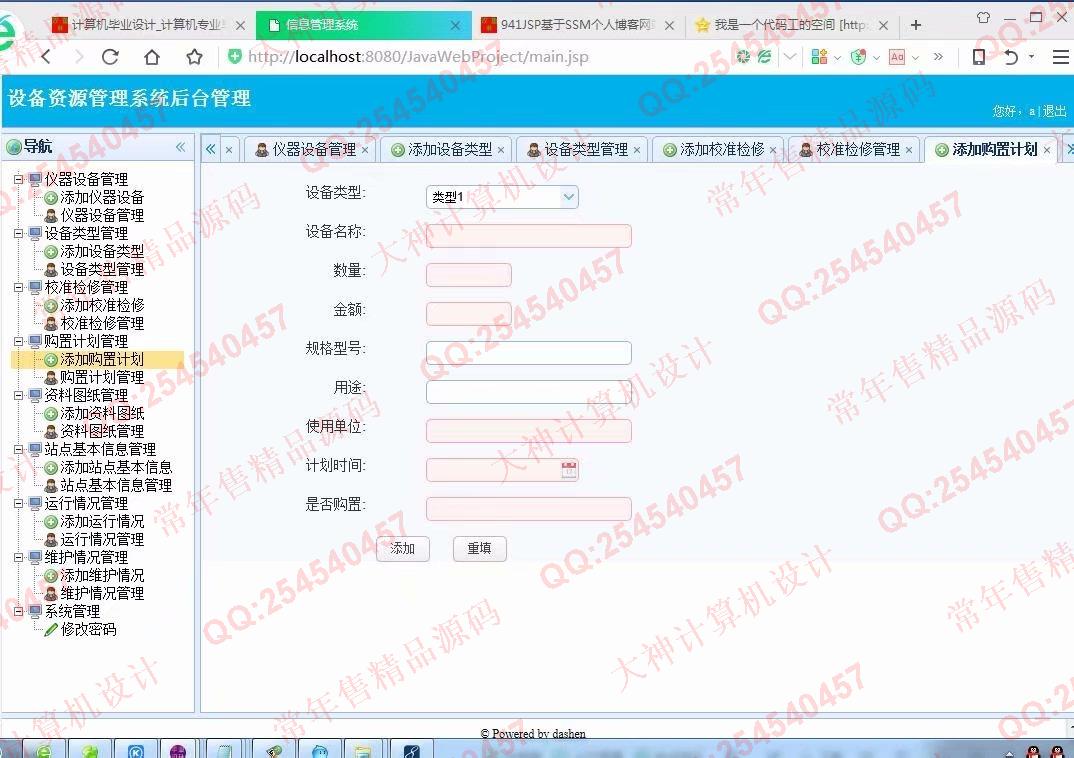Reload the page in the browser toolbar

click(110, 57)
